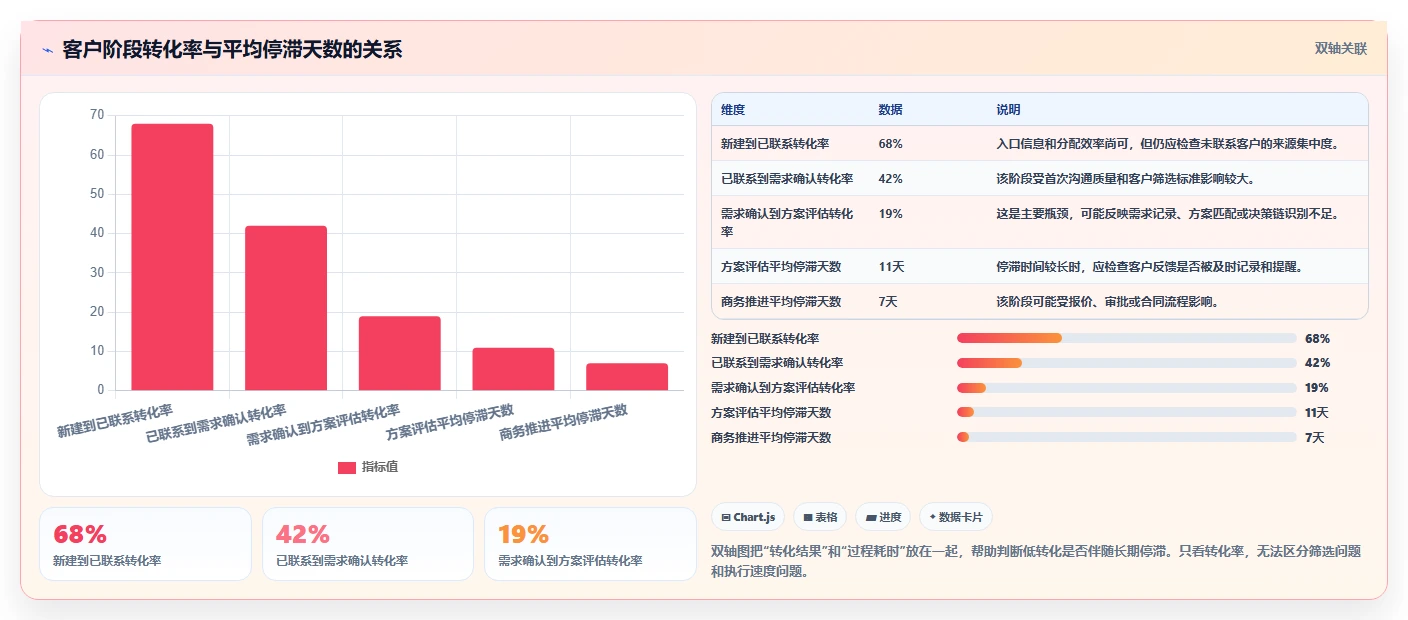Click the 商务推进平均停滞天数 progress bar
Viewport: 1408px width, 620px height.
tap(1126, 437)
